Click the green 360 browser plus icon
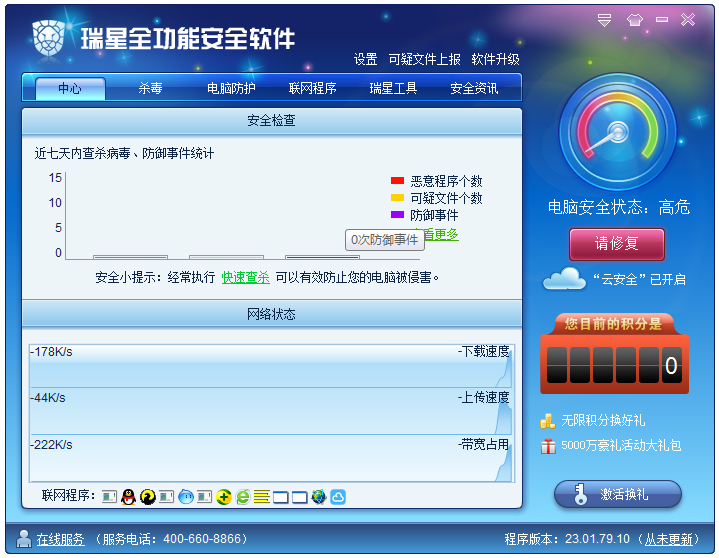 (224, 497)
